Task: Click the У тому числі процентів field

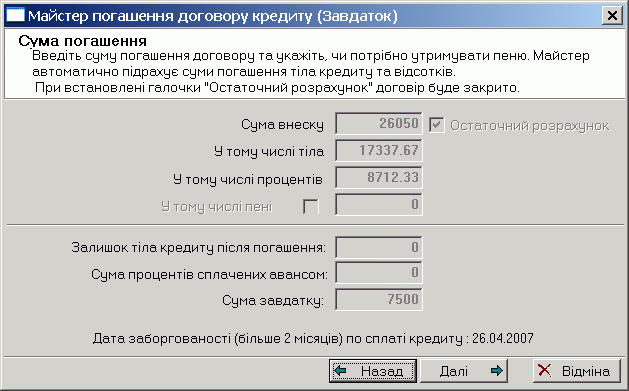Action: click(379, 177)
